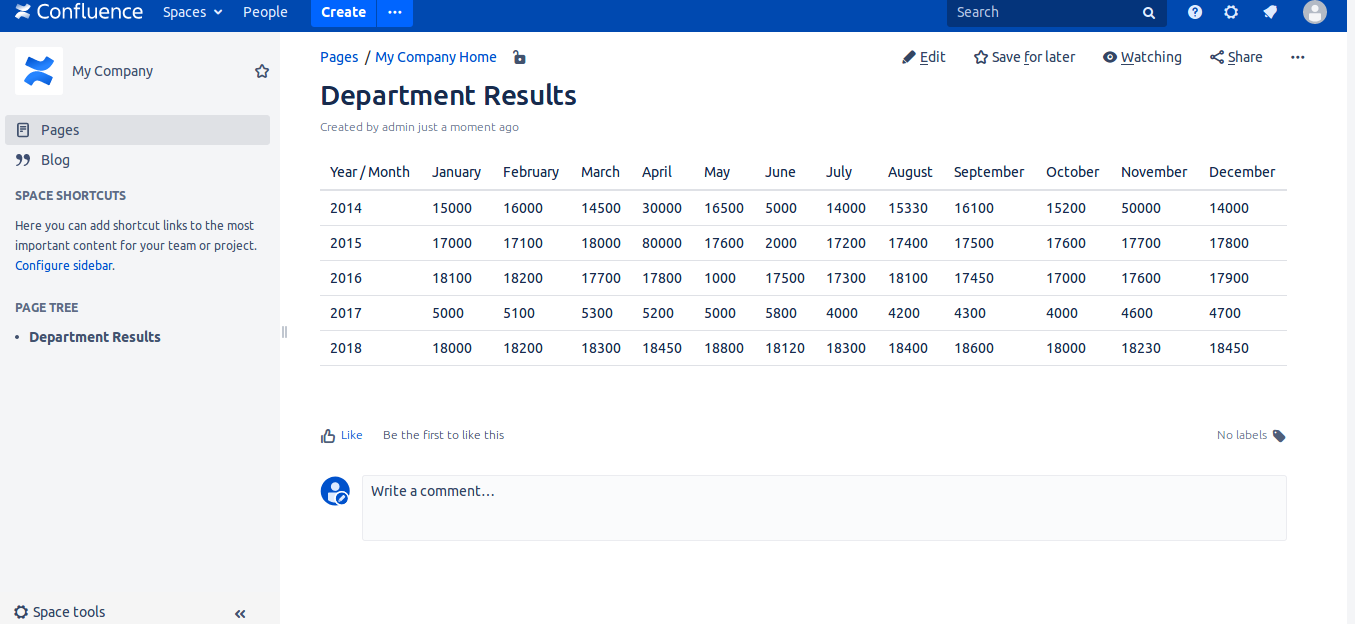
Task: Expand the Spaces dropdown menu
Action: click(x=192, y=12)
